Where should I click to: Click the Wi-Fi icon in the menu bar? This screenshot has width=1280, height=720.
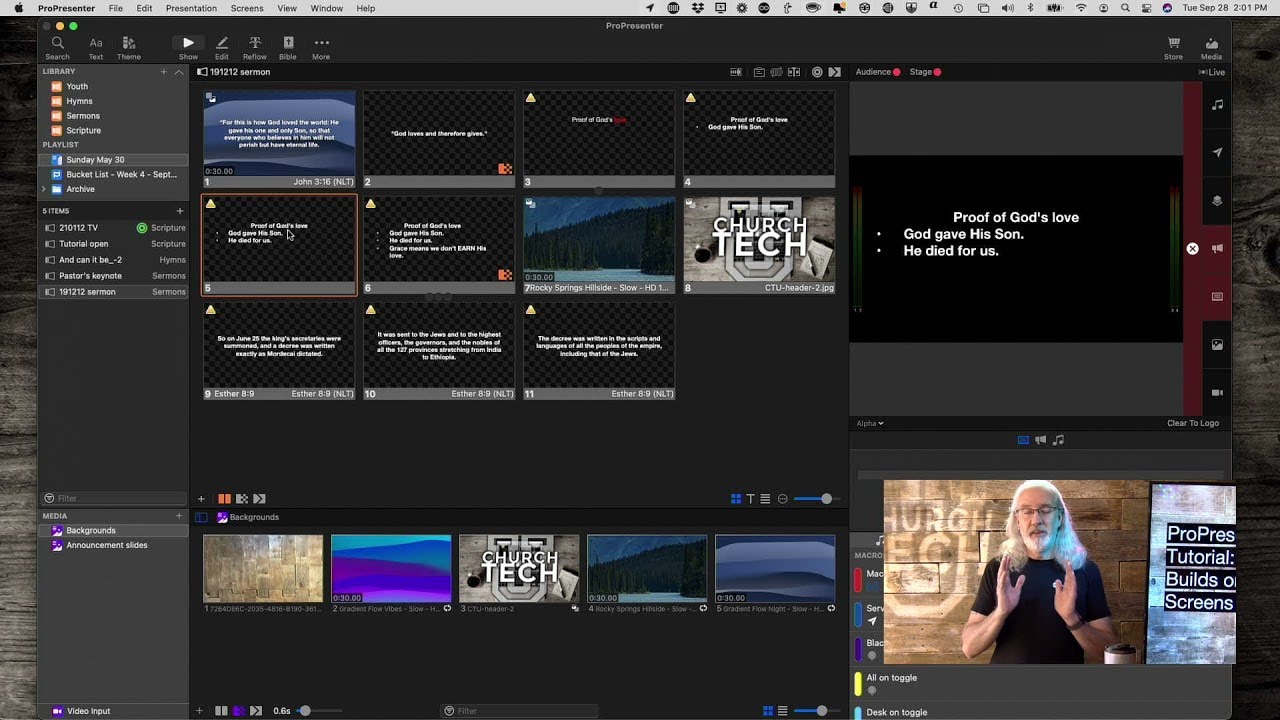[x=1081, y=8]
